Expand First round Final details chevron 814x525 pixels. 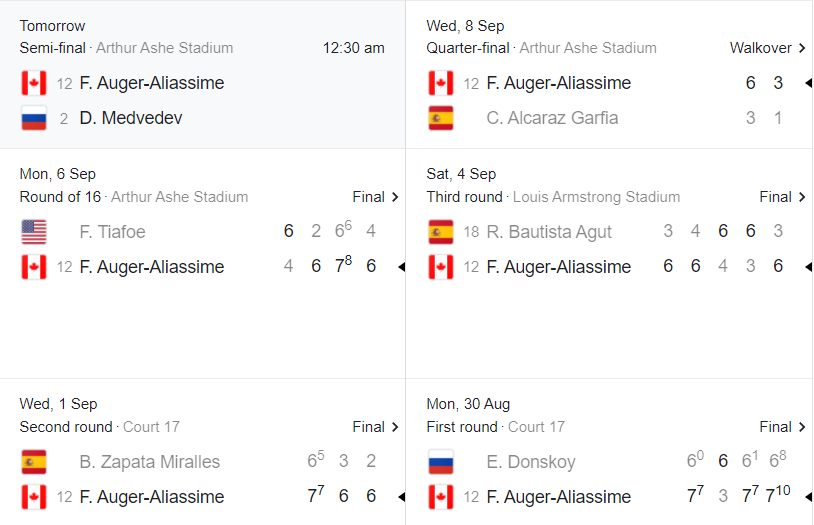point(802,427)
